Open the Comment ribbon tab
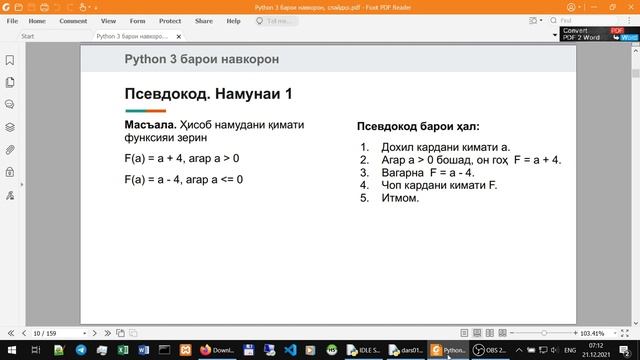The width and height of the screenshot is (640, 360). [73, 21]
